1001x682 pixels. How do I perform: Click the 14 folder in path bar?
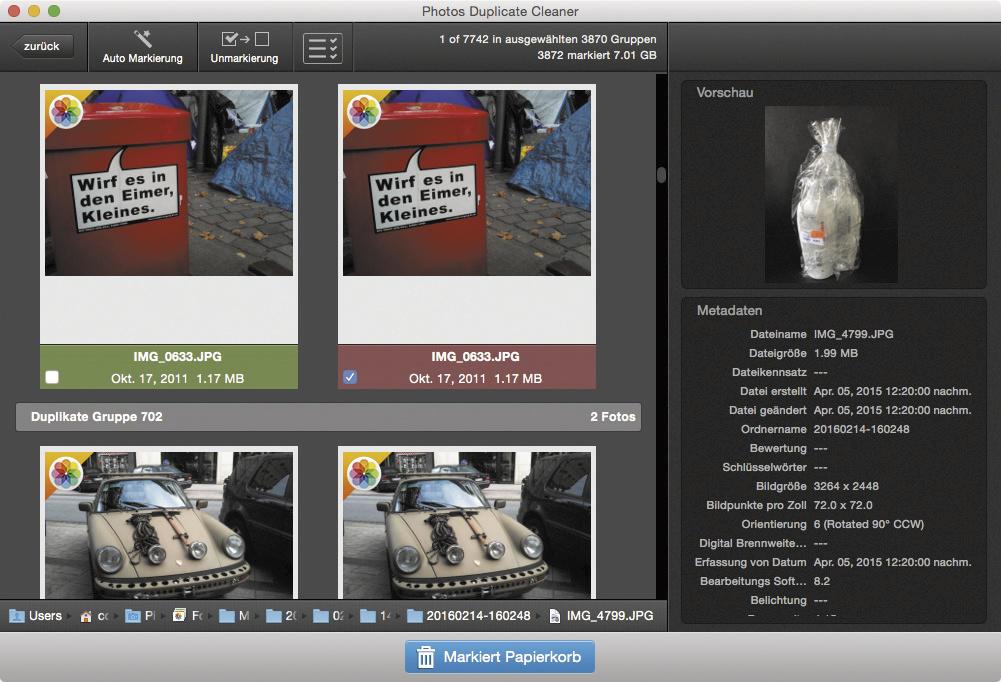[375, 616]
